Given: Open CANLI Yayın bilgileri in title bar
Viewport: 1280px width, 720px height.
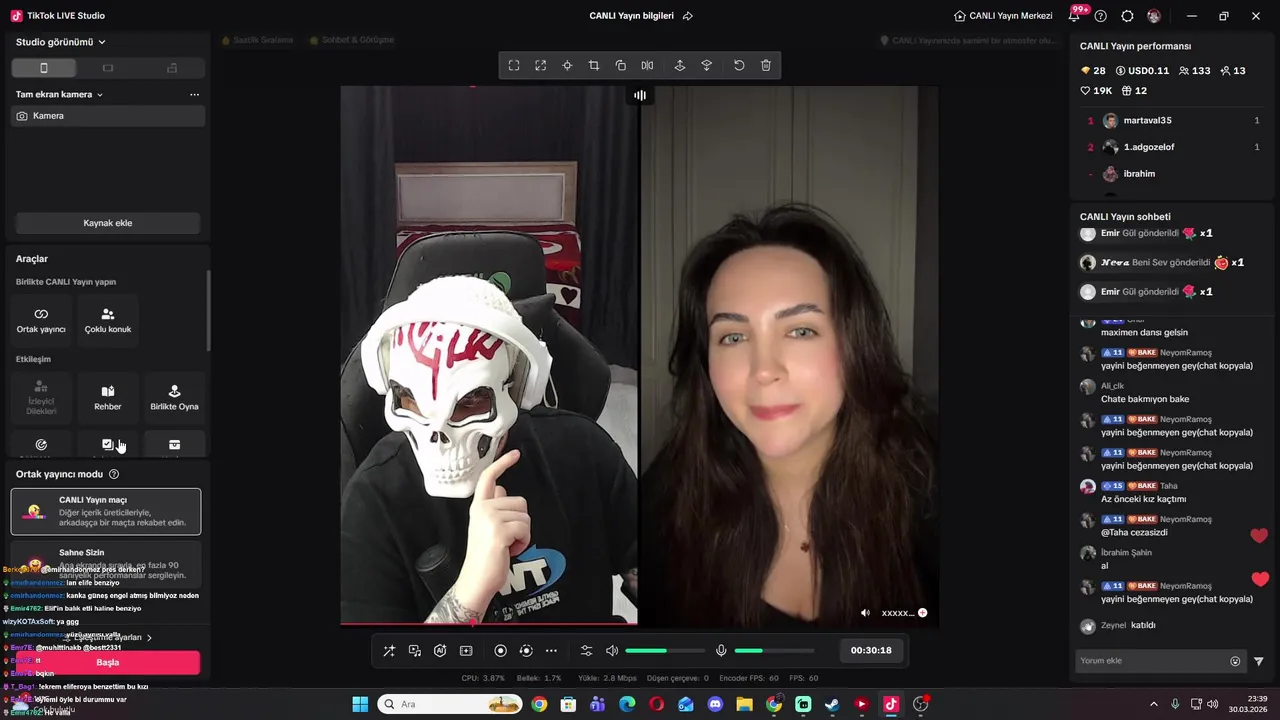Looking at the screenshot, I should (631, 16).
